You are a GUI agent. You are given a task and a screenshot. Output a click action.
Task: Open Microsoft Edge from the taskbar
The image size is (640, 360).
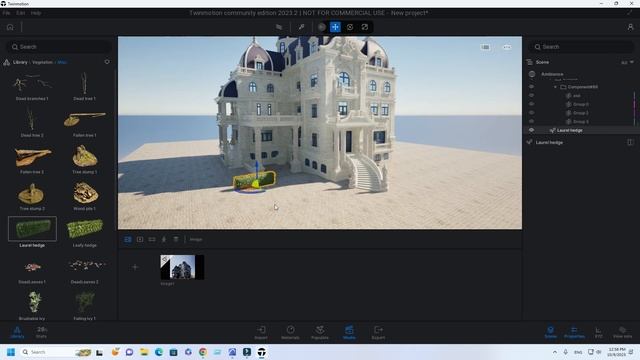pos(159,352)
